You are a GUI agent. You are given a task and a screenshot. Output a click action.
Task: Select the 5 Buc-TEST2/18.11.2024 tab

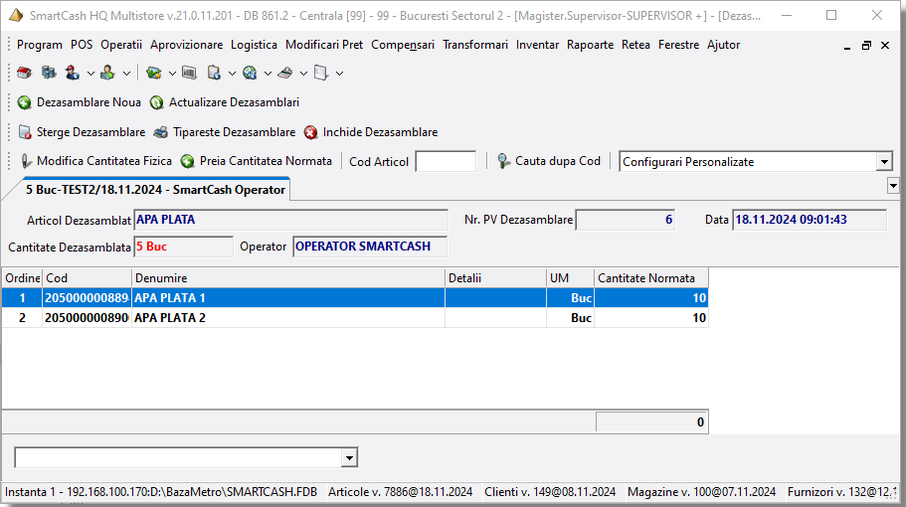(155, 190)
